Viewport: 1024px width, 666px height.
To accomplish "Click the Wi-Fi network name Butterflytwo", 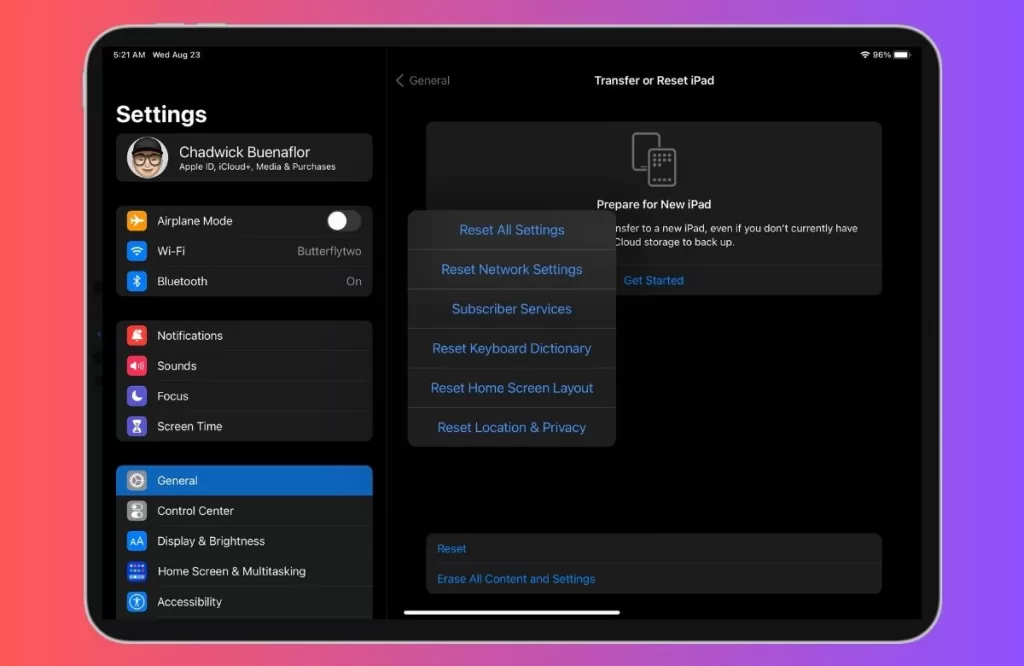I will [x=329, y=251].
